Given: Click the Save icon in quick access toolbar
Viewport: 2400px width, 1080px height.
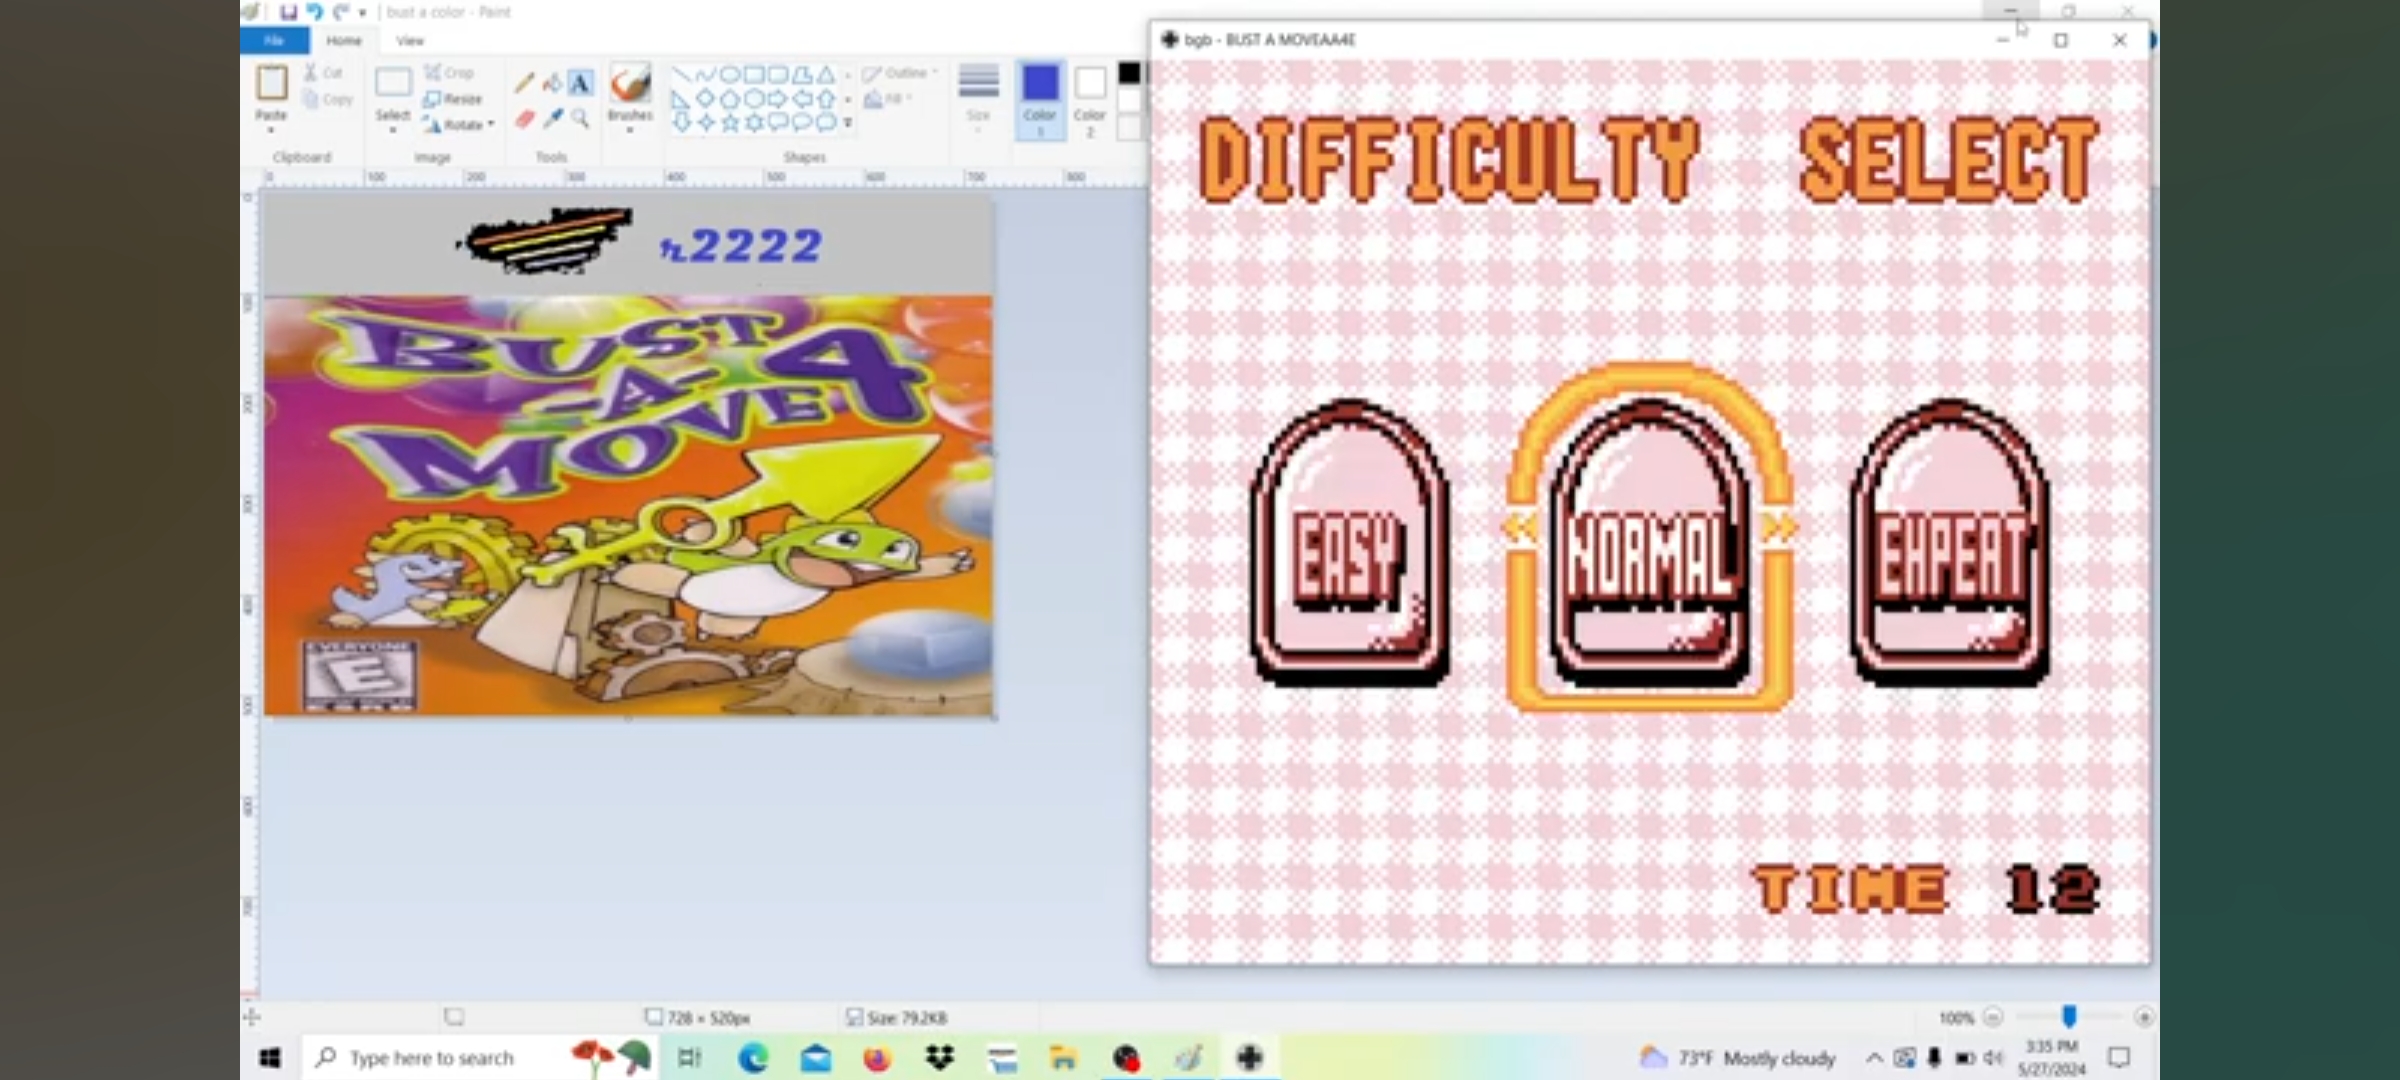Looking at the screenshot, I should click(288, 12).
